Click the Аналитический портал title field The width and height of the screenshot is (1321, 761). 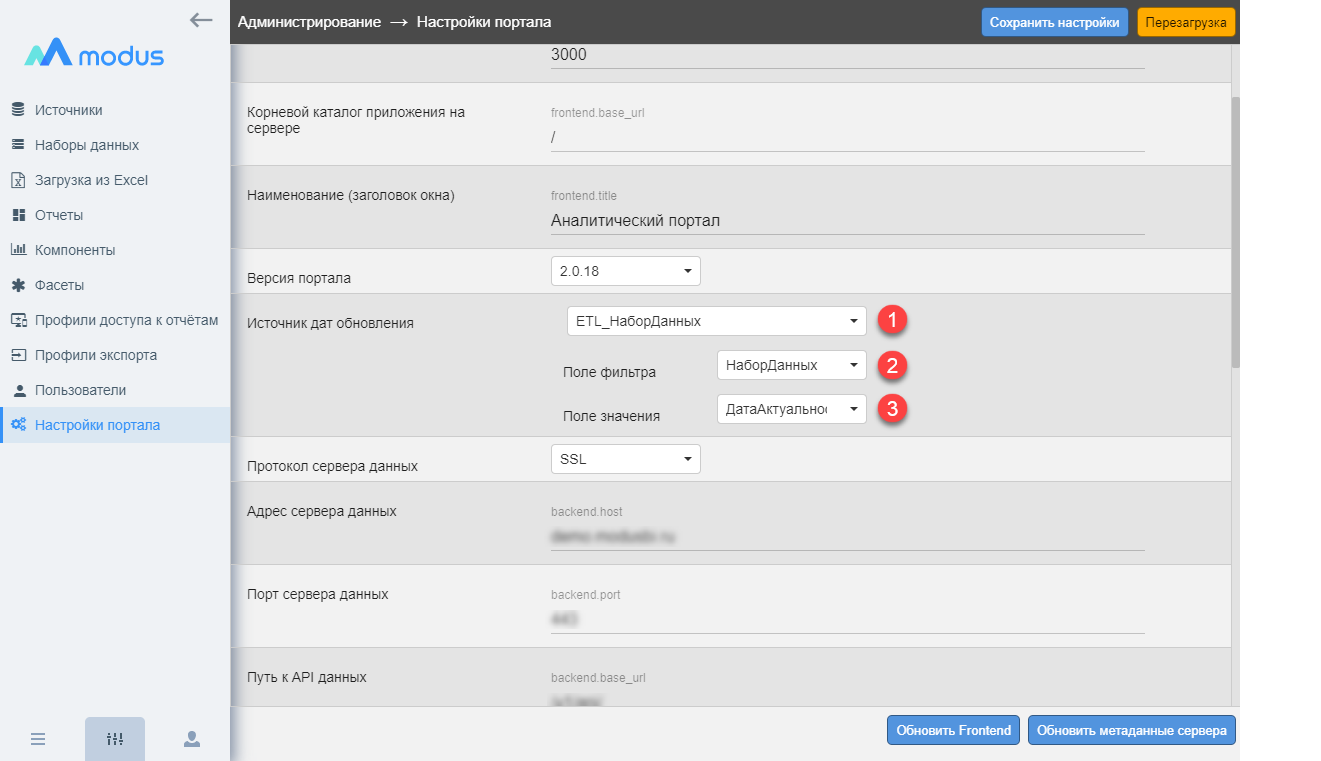tap(846, 221)
